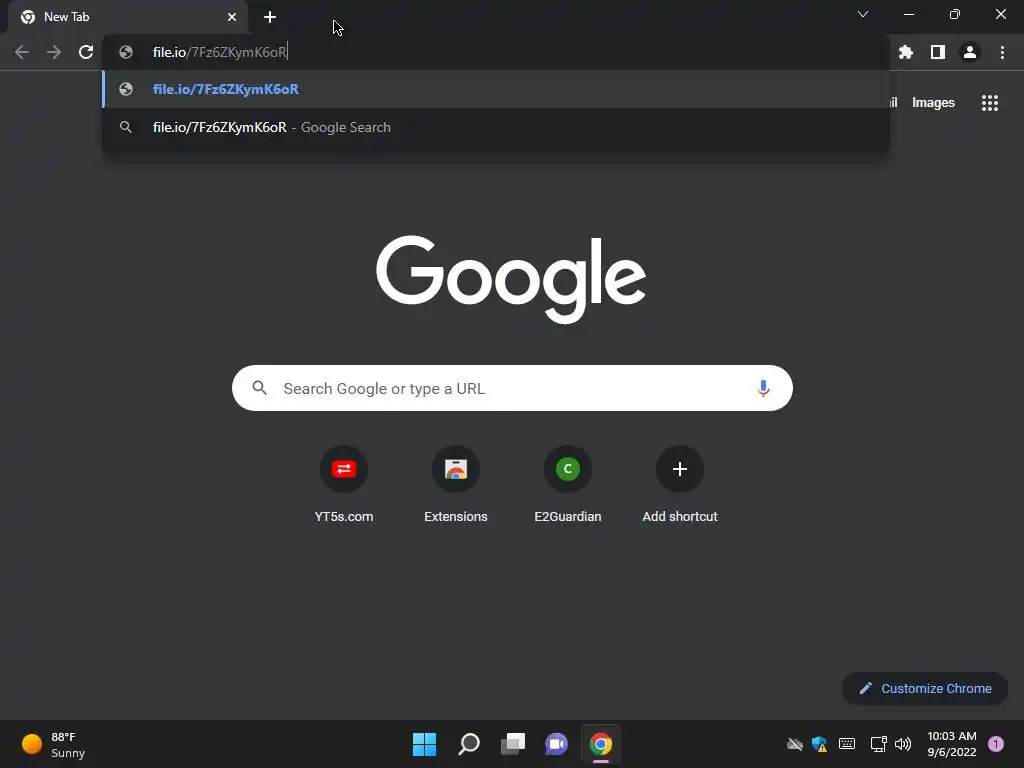The width and height of the screenshot is (1024, 768).
Task: Open the weather widget showing 88°F Sunny
Action: point(54,744)
